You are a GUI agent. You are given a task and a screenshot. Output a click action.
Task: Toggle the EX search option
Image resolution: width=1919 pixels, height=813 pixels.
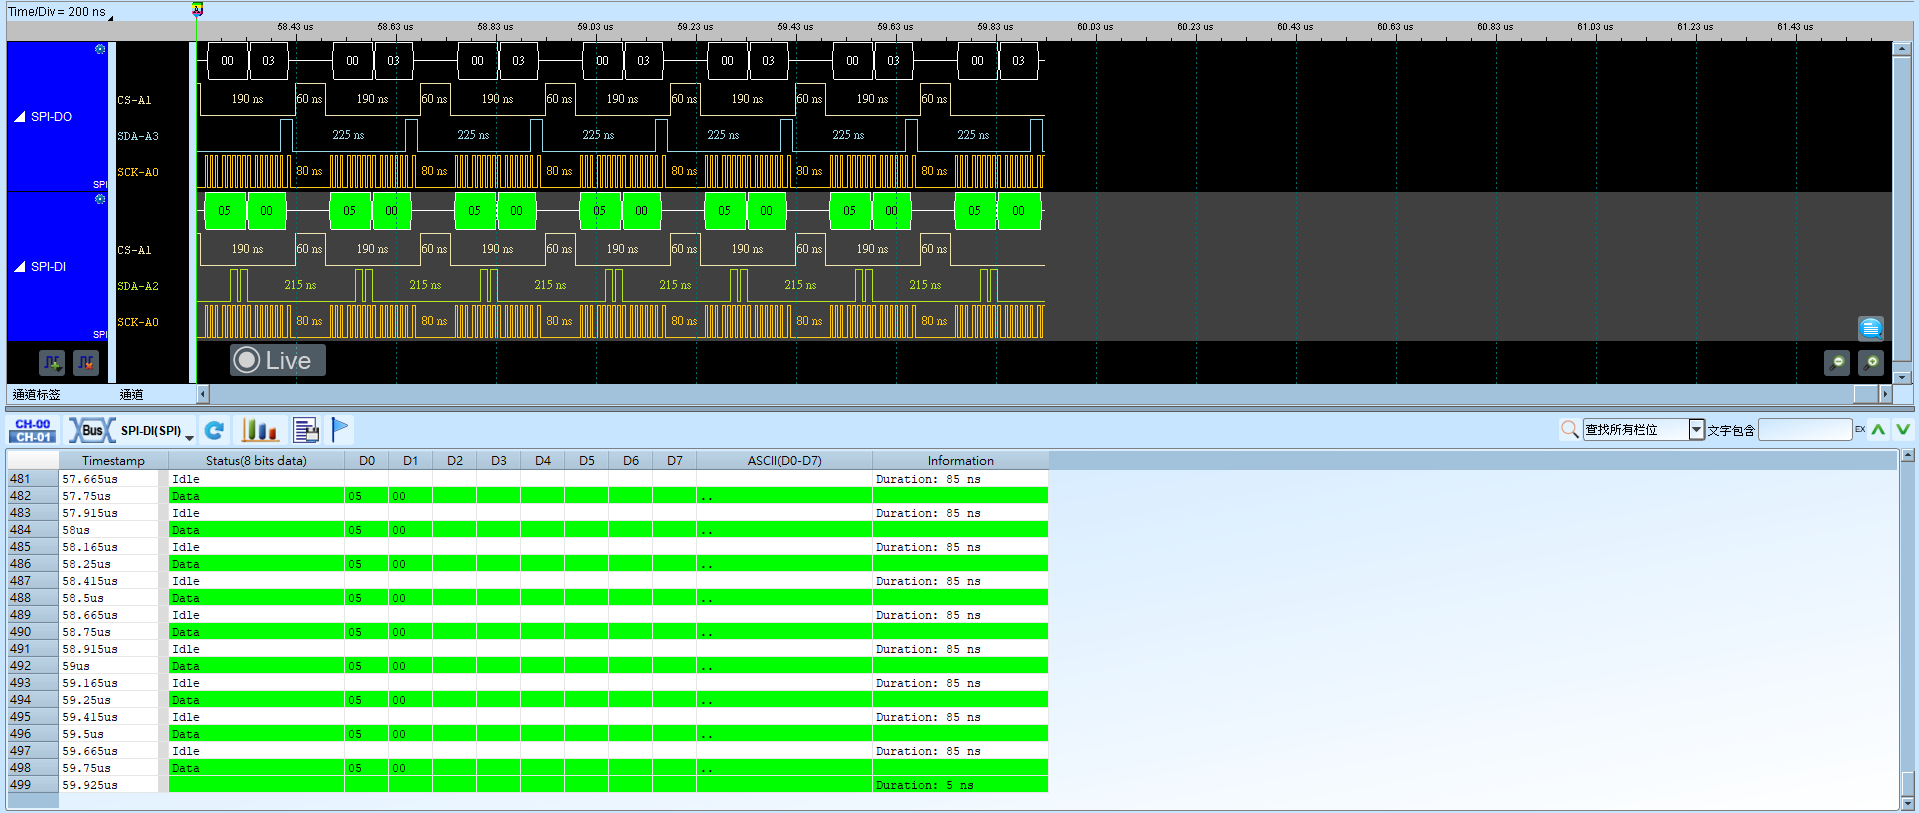(x=1860, y=429)
